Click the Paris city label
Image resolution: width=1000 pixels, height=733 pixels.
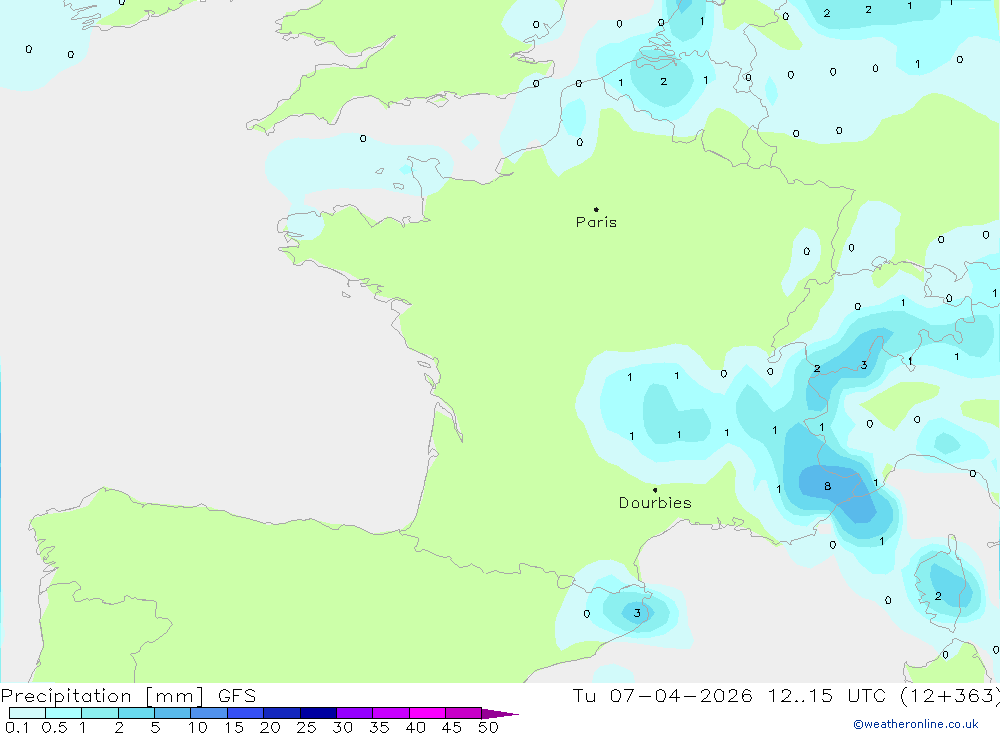[596, 222]
